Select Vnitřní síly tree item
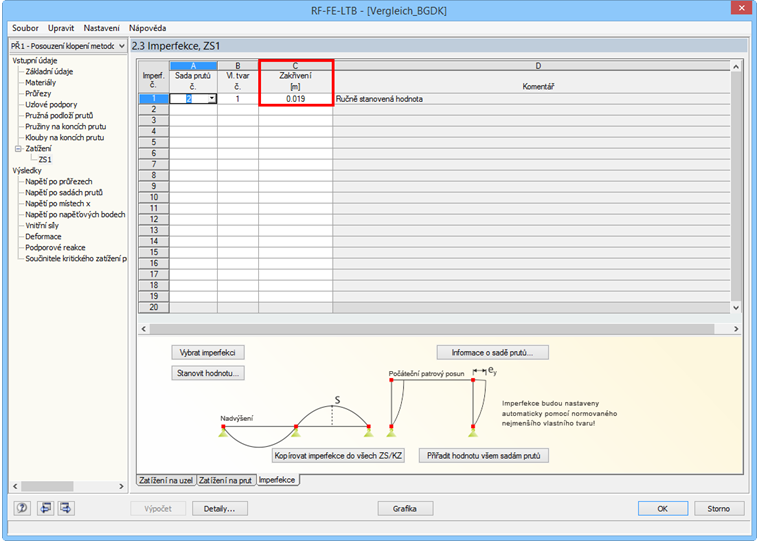 coord(42,225)
